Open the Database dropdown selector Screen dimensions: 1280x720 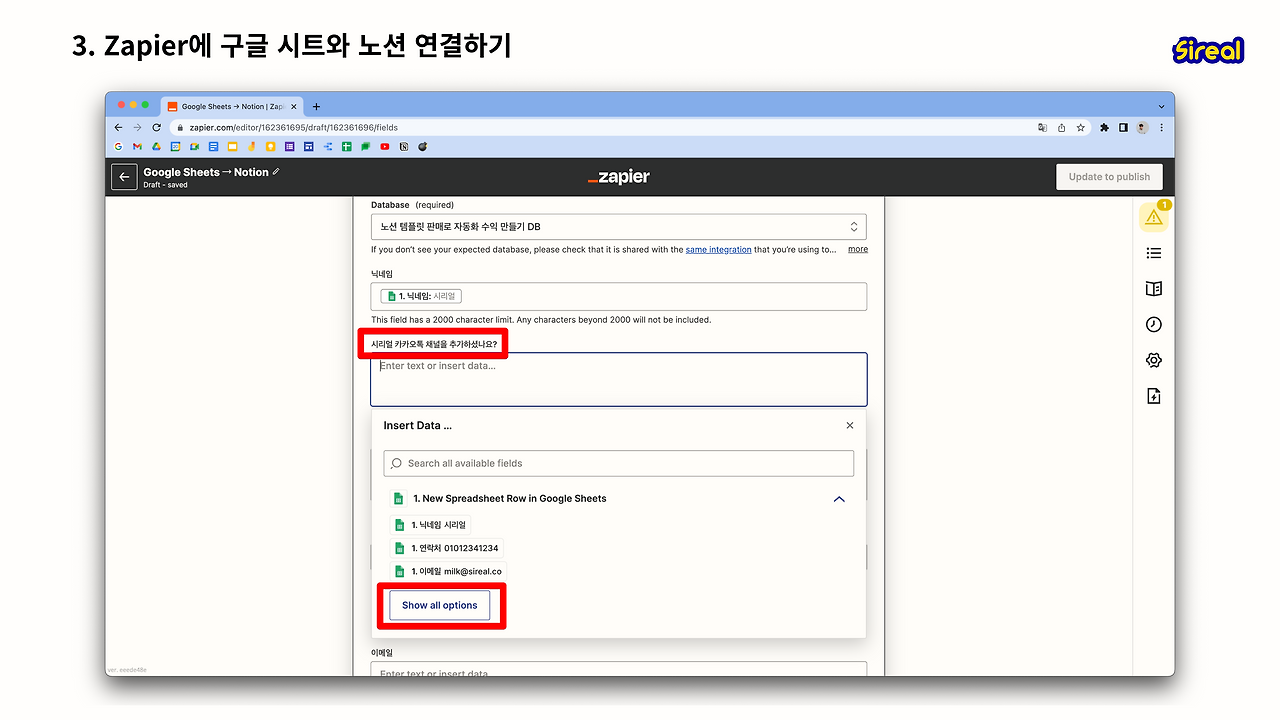[619, 227]
